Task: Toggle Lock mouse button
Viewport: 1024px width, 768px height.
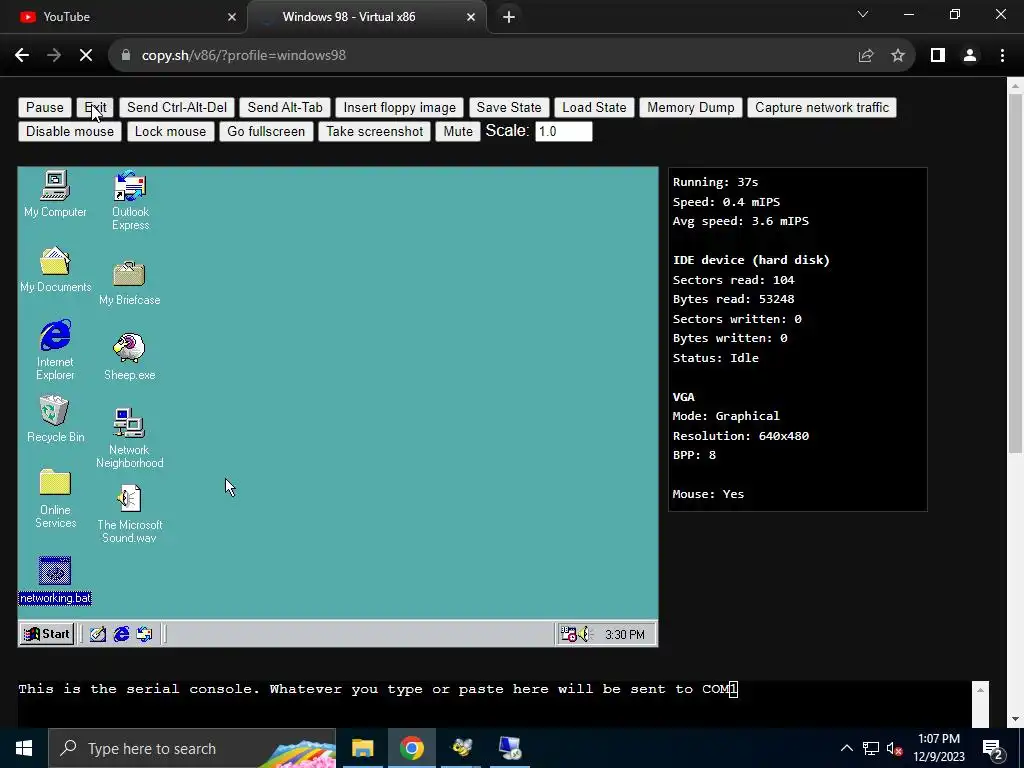Action: (170, 131)
